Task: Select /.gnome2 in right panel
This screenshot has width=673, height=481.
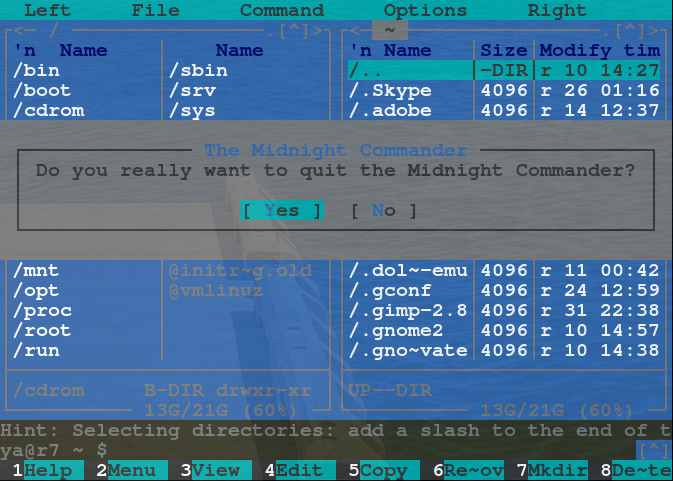Action: coord(396,330)
